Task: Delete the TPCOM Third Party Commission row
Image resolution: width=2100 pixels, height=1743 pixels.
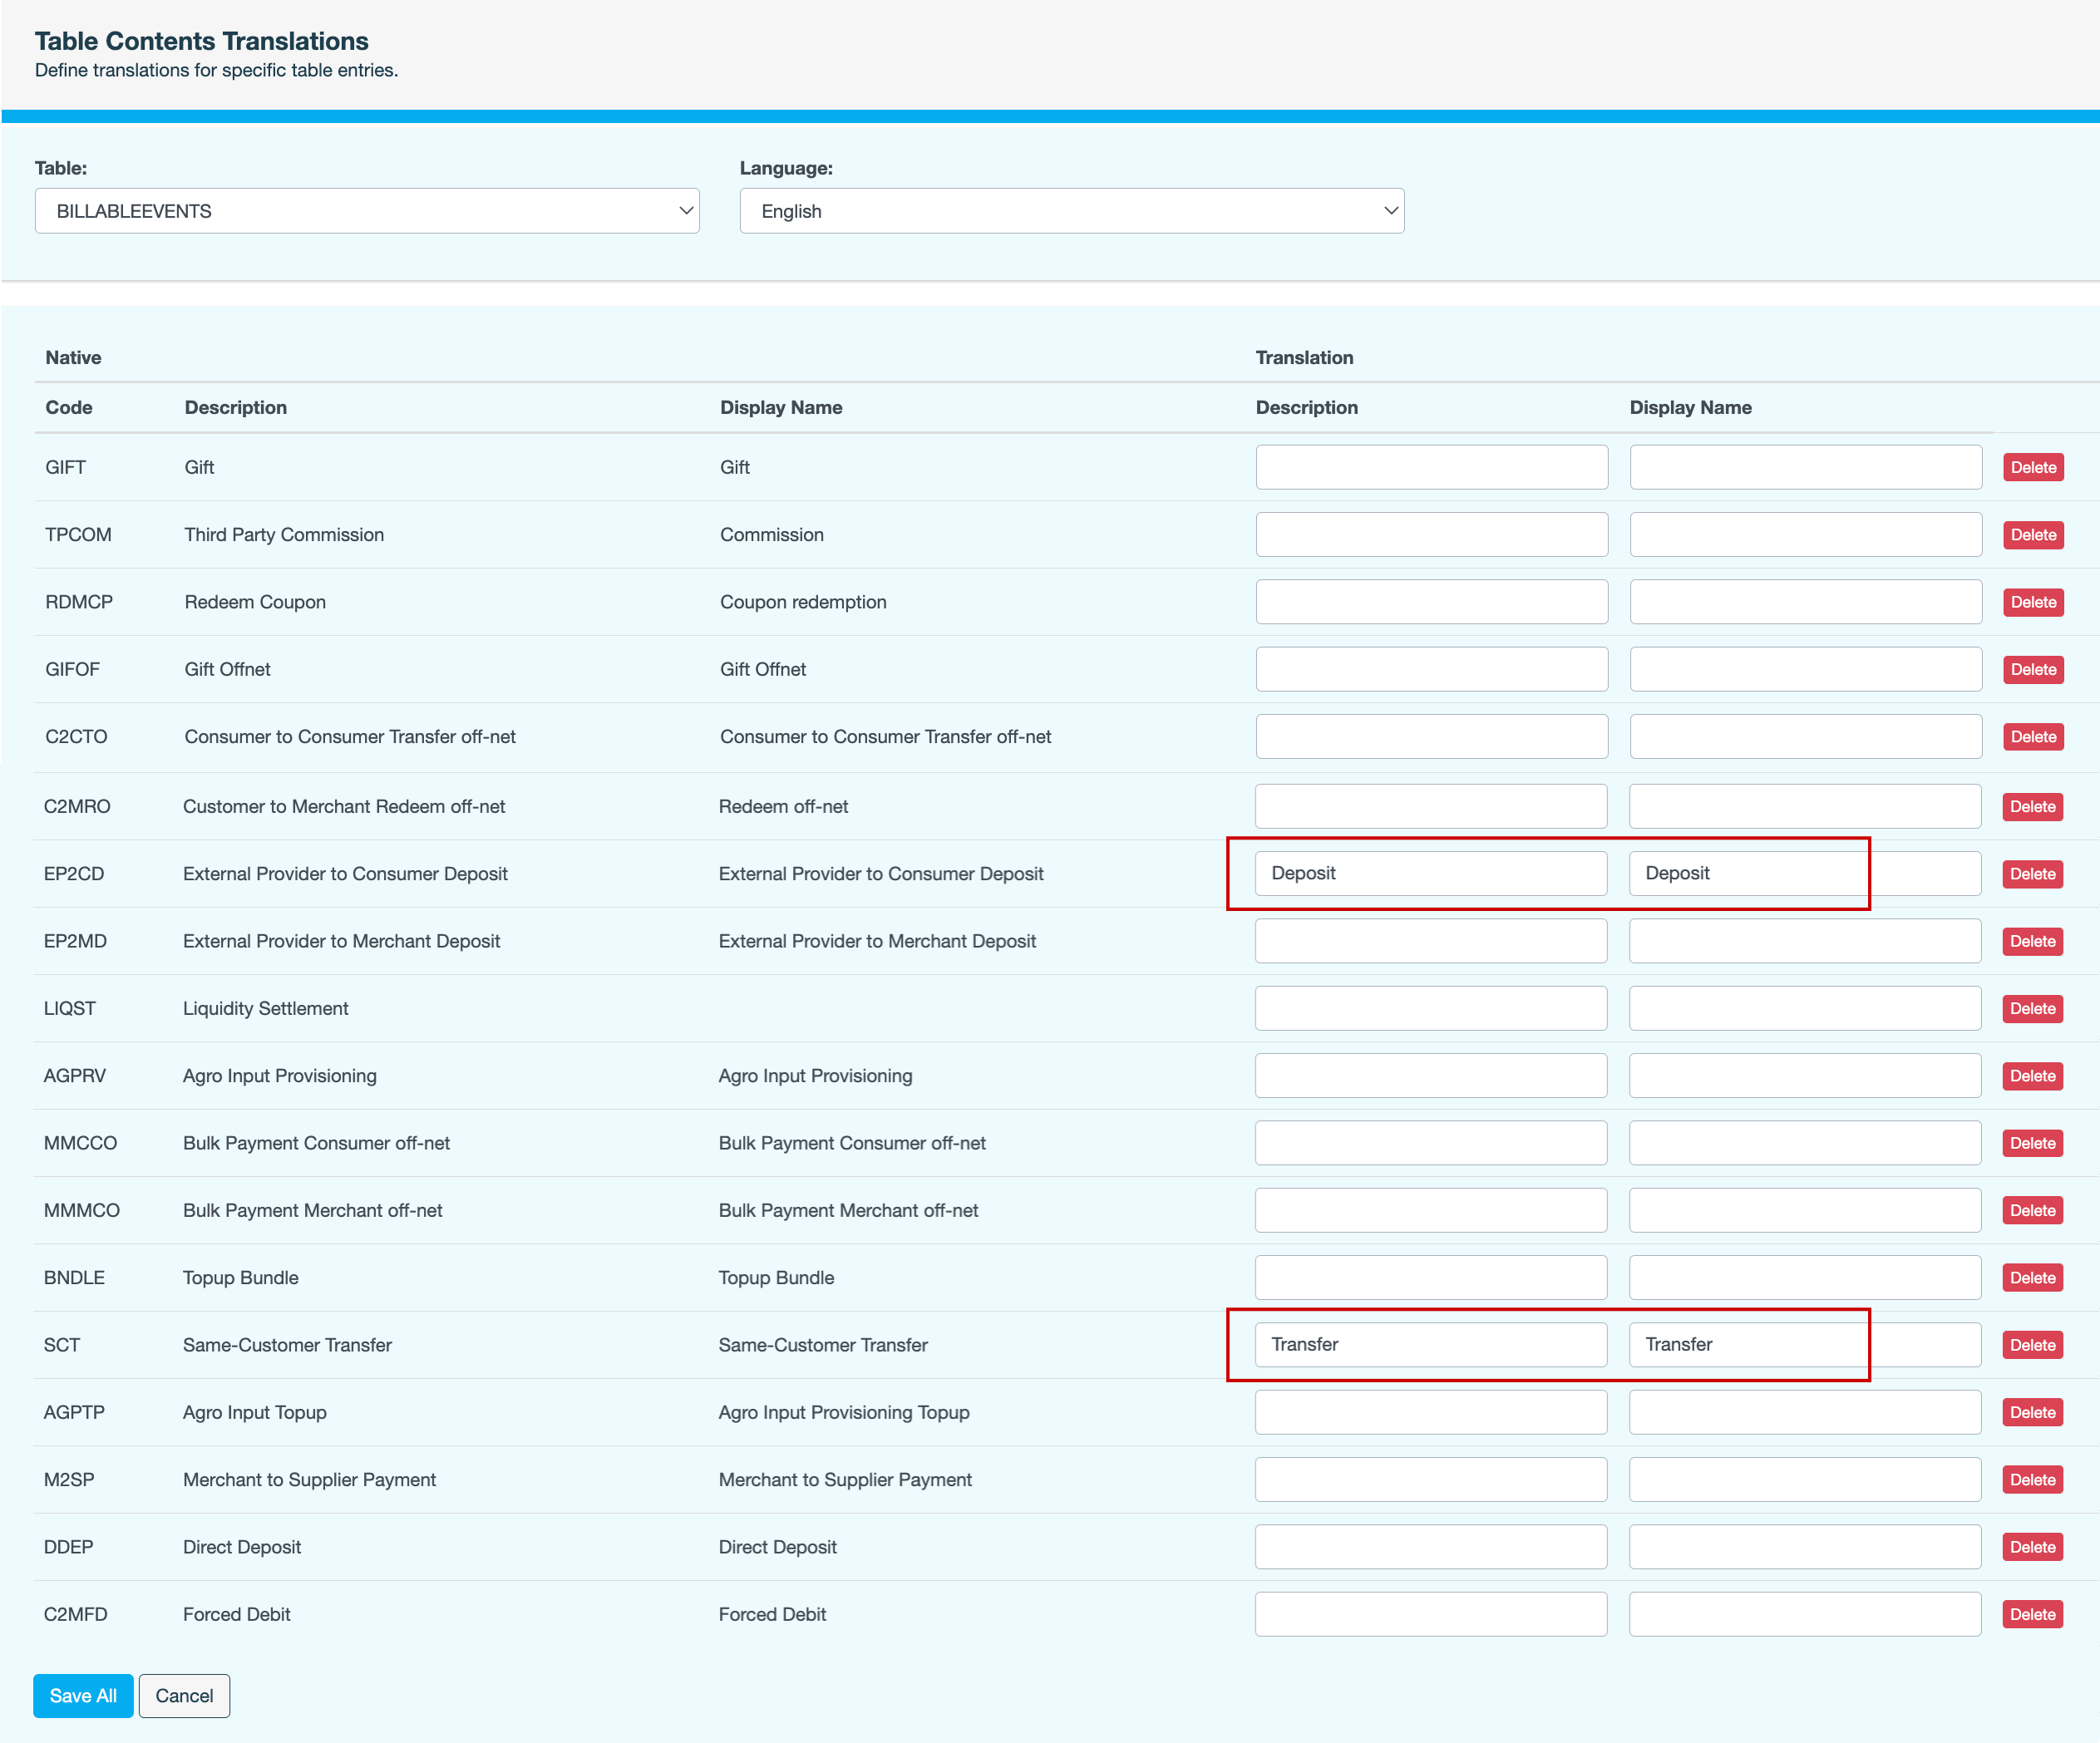Action: coord(2033,535)
